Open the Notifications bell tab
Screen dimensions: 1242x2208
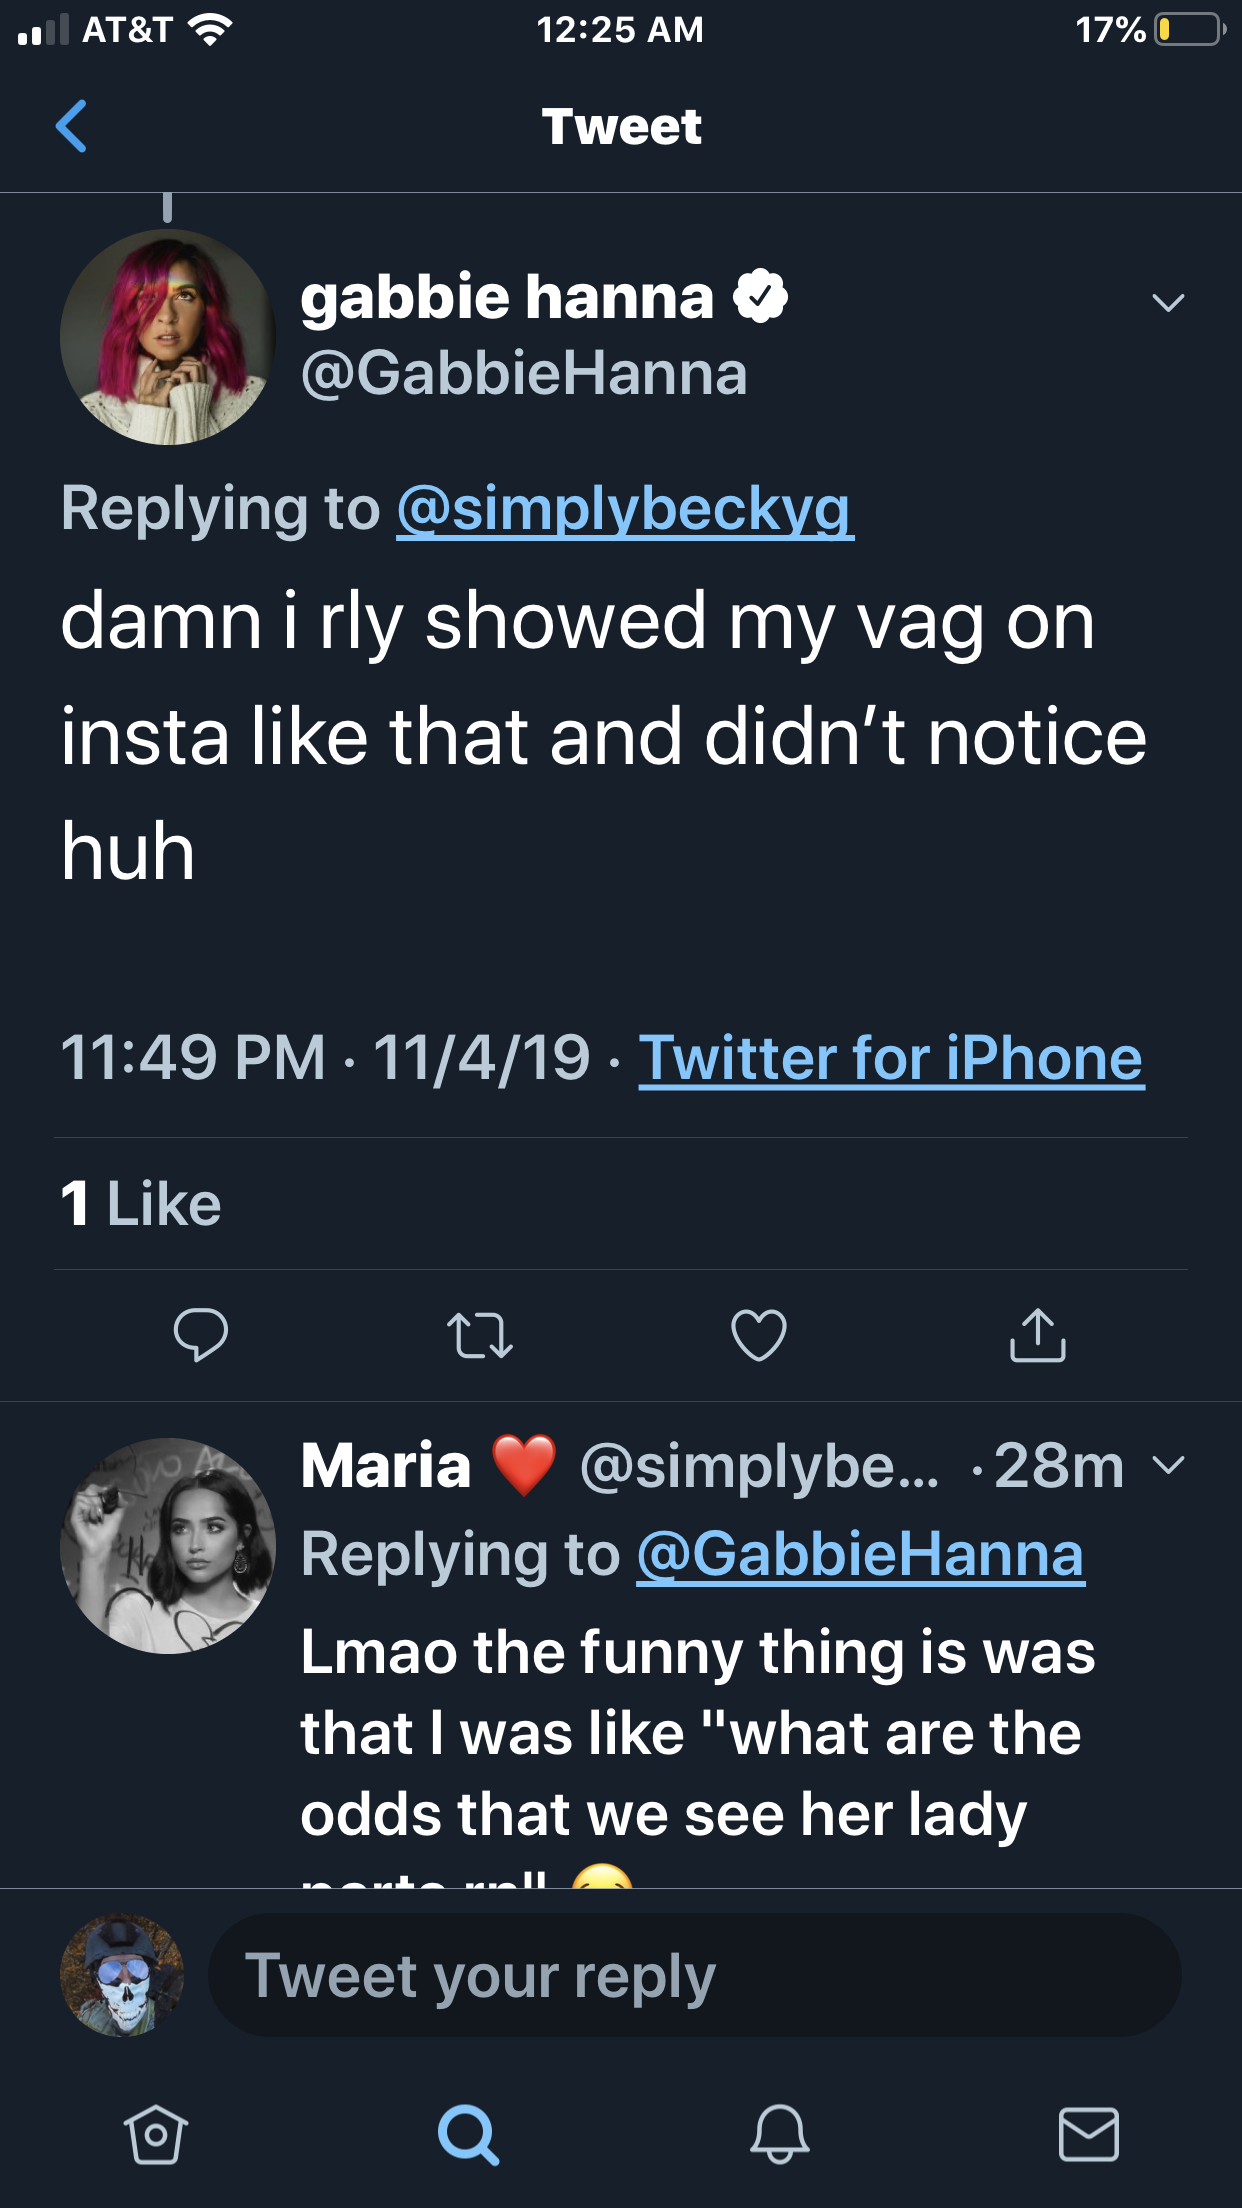(x=779, y=2134)
